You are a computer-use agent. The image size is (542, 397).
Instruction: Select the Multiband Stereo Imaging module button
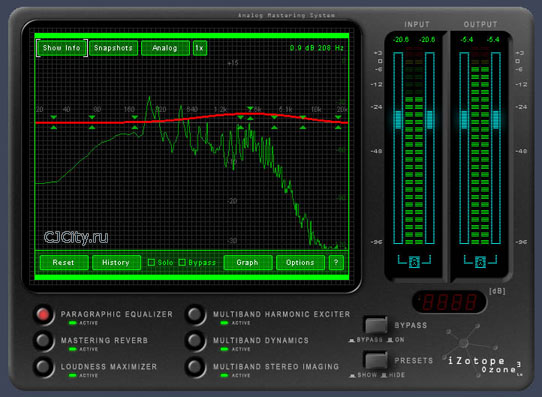tap(195, 366)
